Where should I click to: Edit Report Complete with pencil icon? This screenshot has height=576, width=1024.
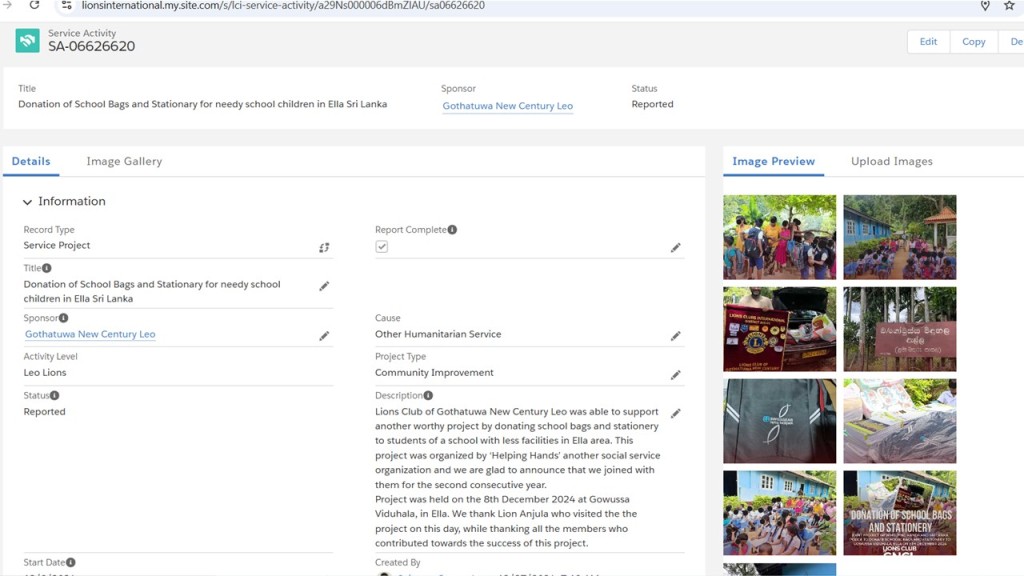(x=675, y=248)
